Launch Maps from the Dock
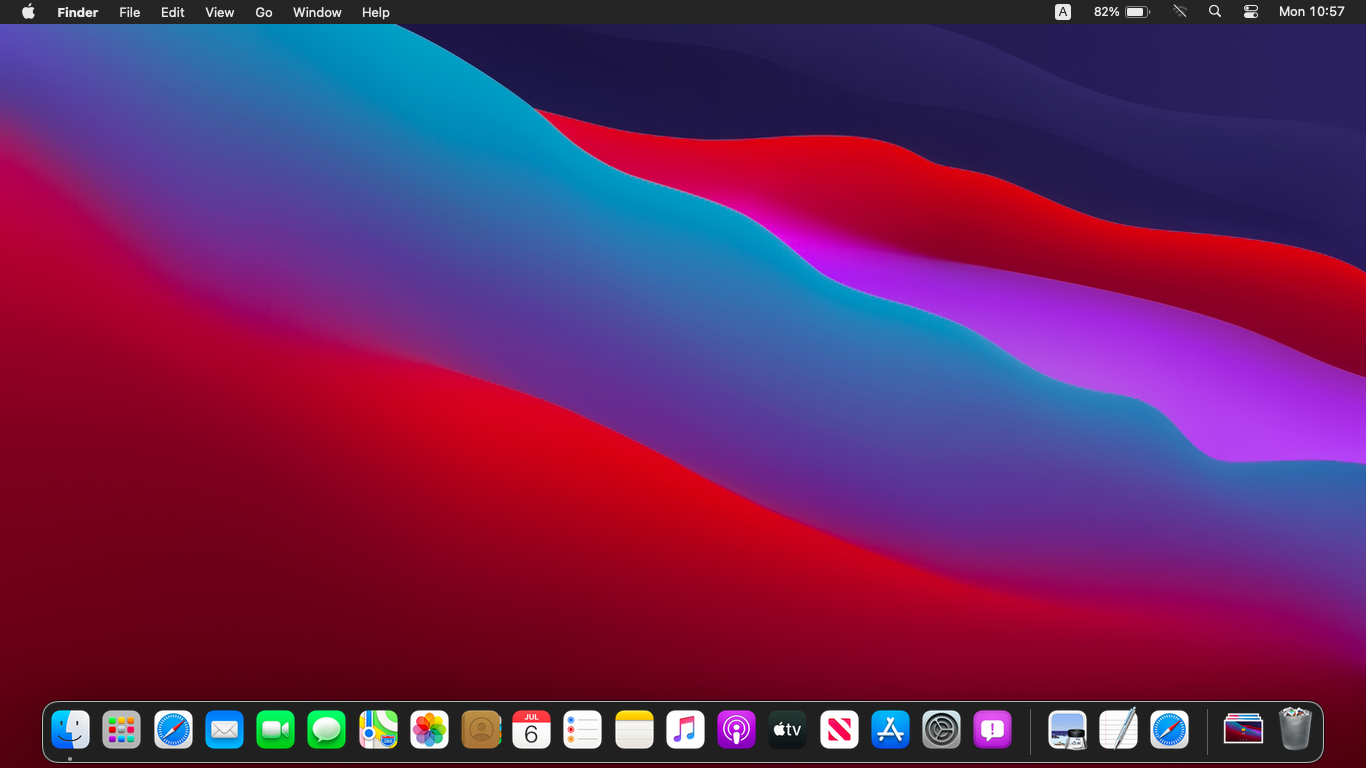 click(378, 730)
